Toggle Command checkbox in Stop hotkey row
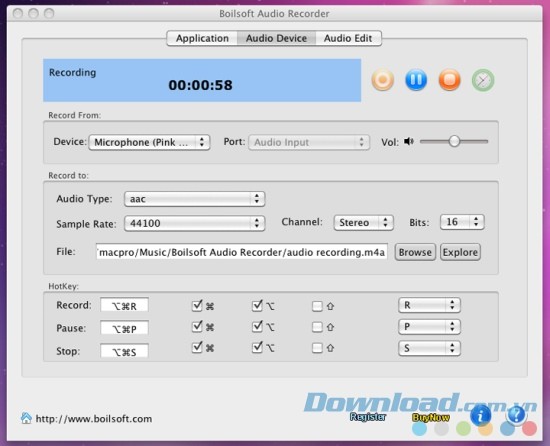Screen dimensions: 550x446 tap(197, 347)
